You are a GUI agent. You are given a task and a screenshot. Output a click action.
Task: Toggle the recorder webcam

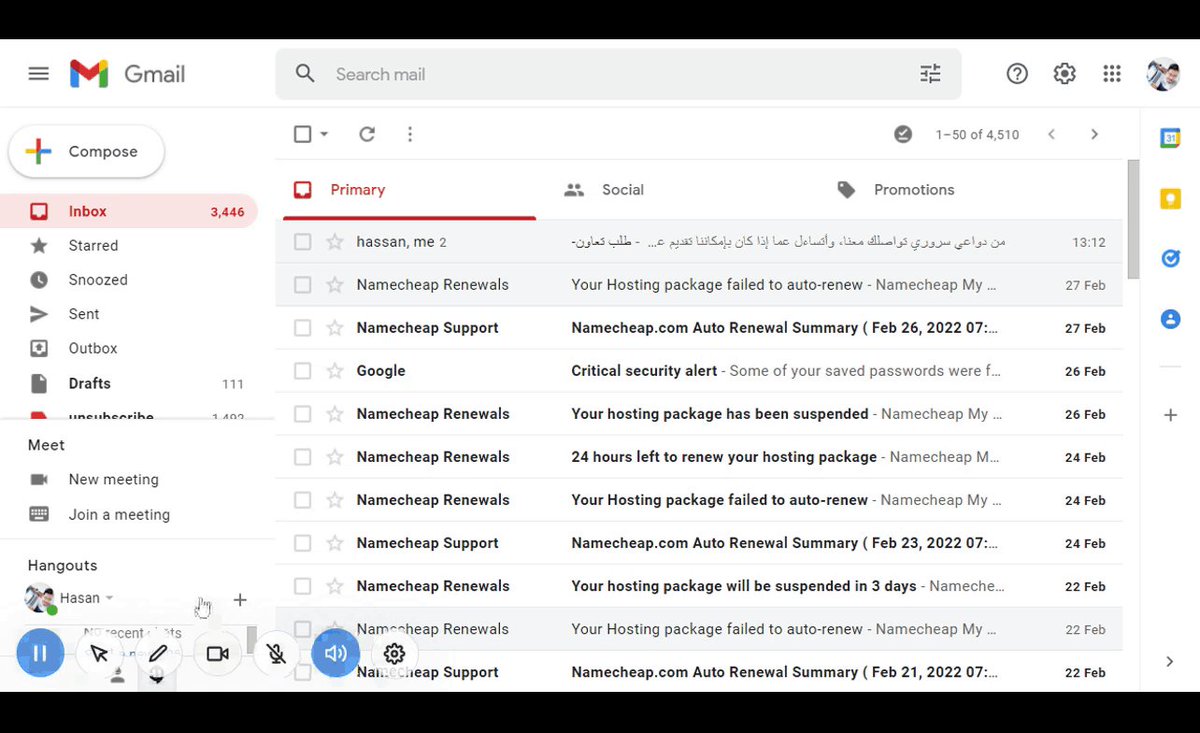pyautogui.click(x=217, y=654)
